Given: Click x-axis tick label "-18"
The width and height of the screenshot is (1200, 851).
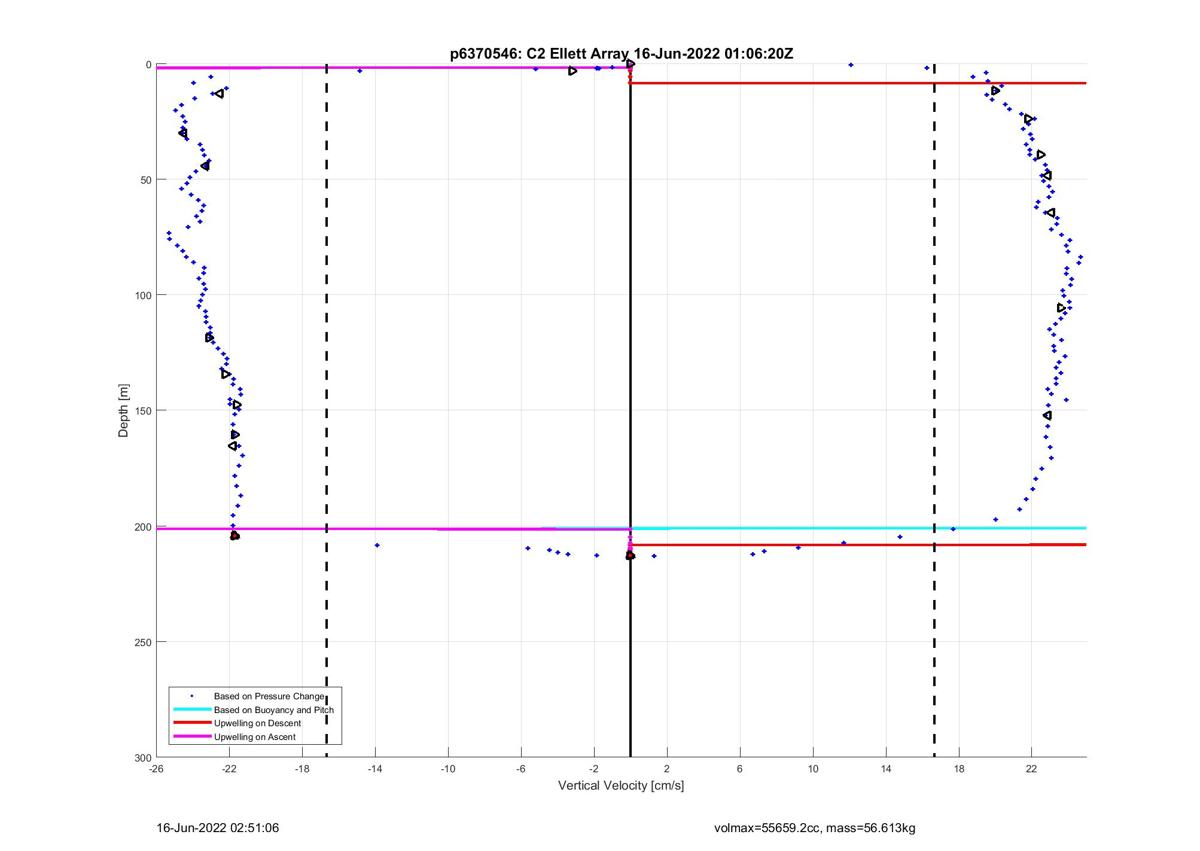Looking at the screenshot, I should tap(302, 769).
